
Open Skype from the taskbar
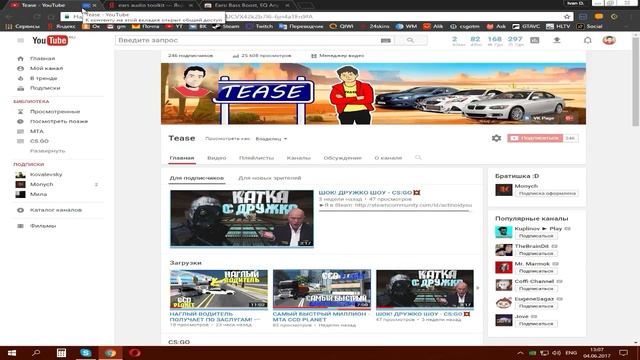[x=86, y=353]
